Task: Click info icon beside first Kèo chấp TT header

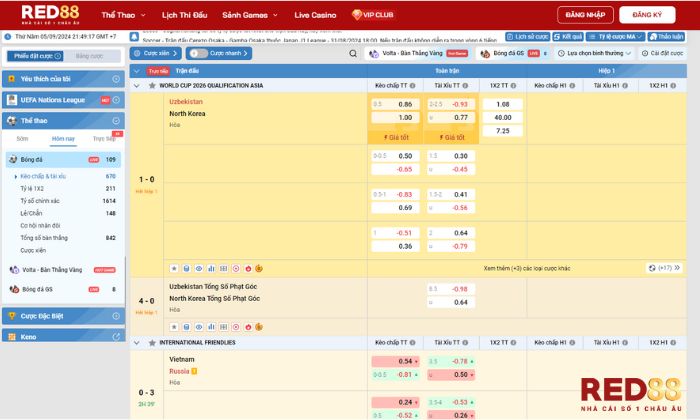Action: 412,86
